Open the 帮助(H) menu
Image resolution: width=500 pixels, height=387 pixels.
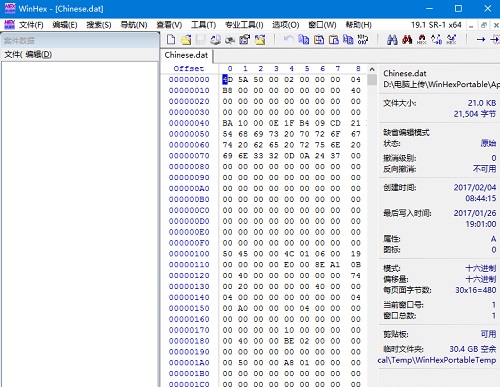(x=358, y=25)
